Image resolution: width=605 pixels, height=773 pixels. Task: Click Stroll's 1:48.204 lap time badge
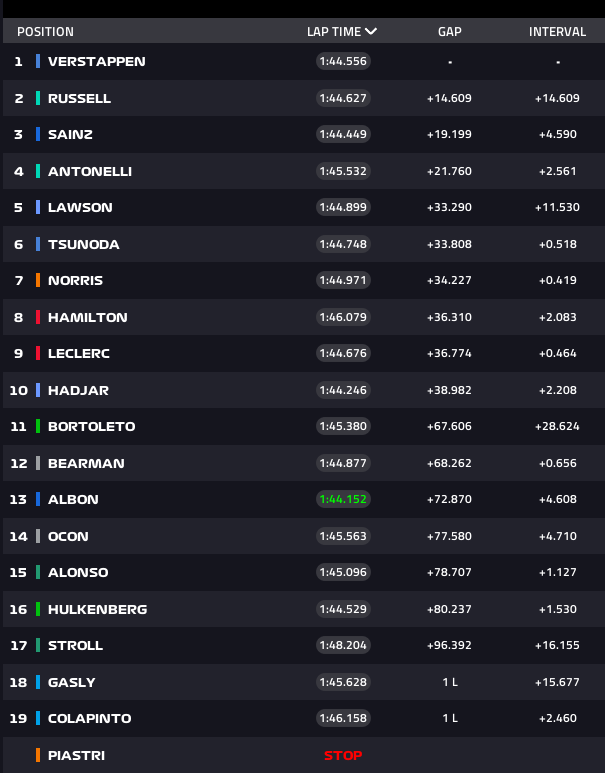click(x=343, y=645)
